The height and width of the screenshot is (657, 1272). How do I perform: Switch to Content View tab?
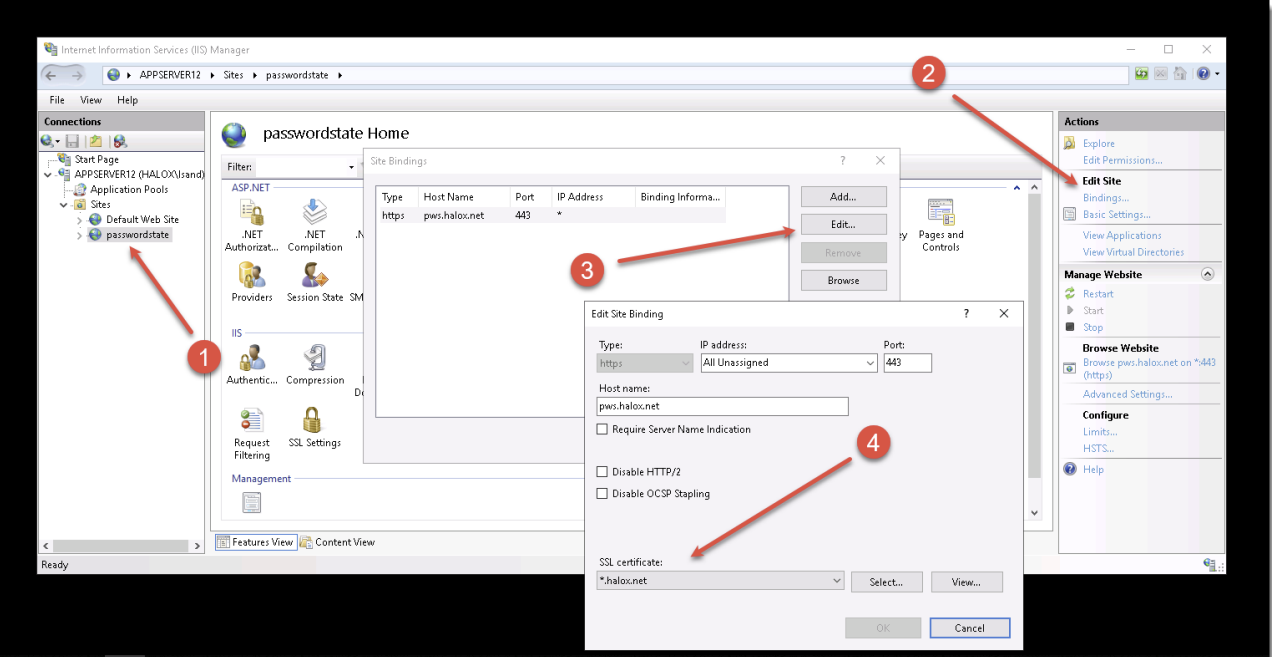point(337,542)
